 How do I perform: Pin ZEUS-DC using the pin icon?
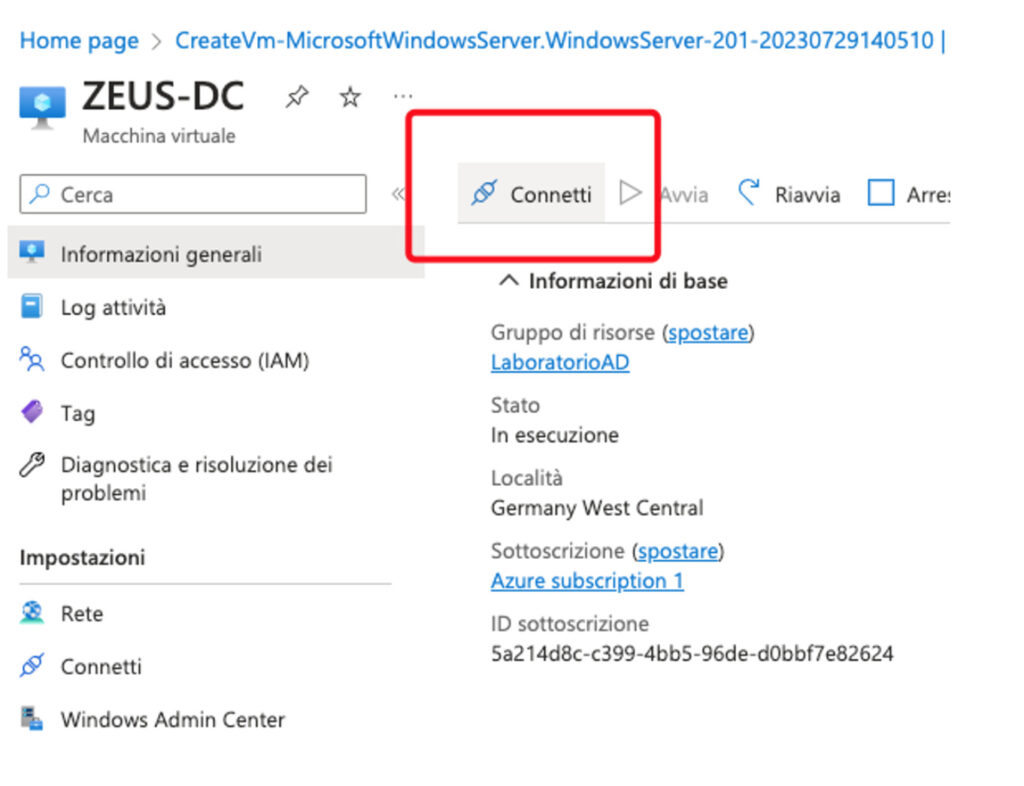(x=297, y=97)
